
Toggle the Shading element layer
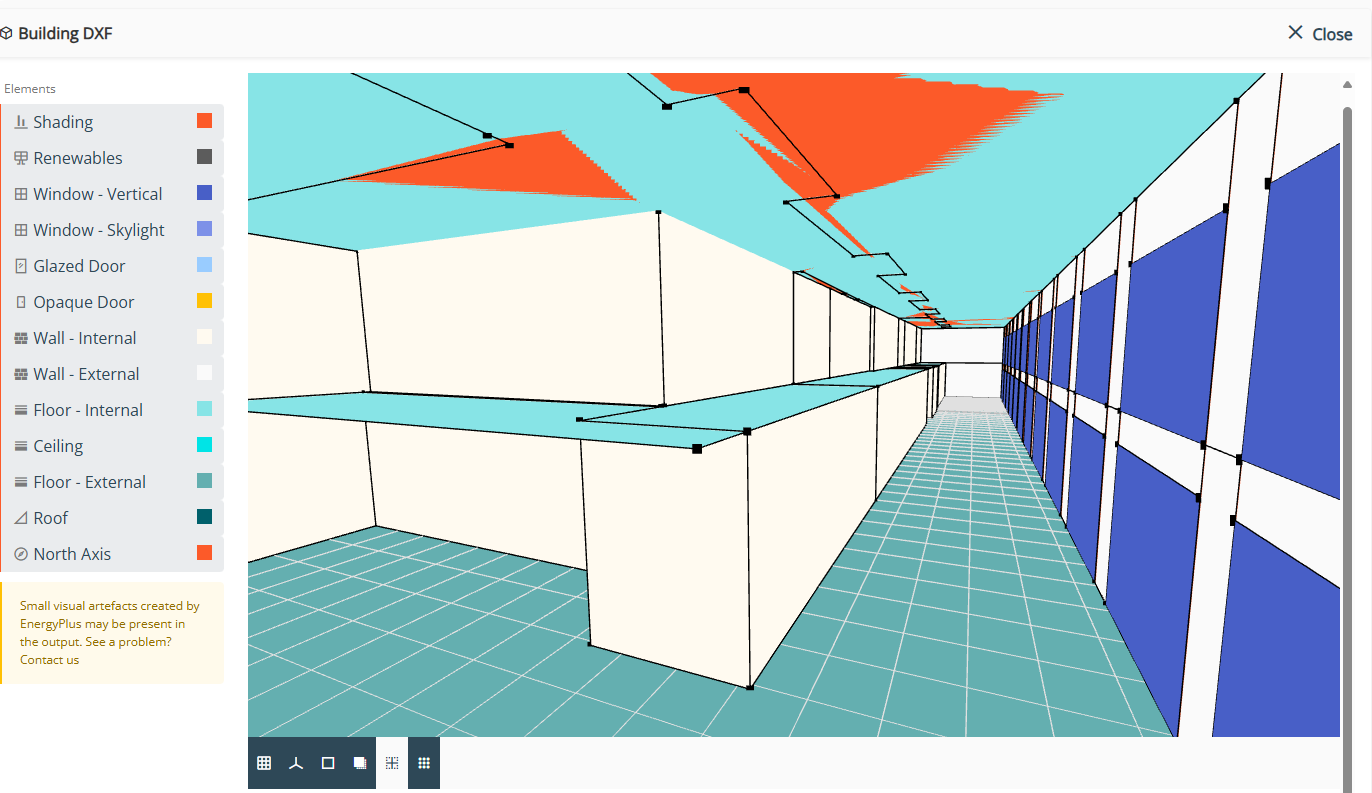tap(63, 122)
